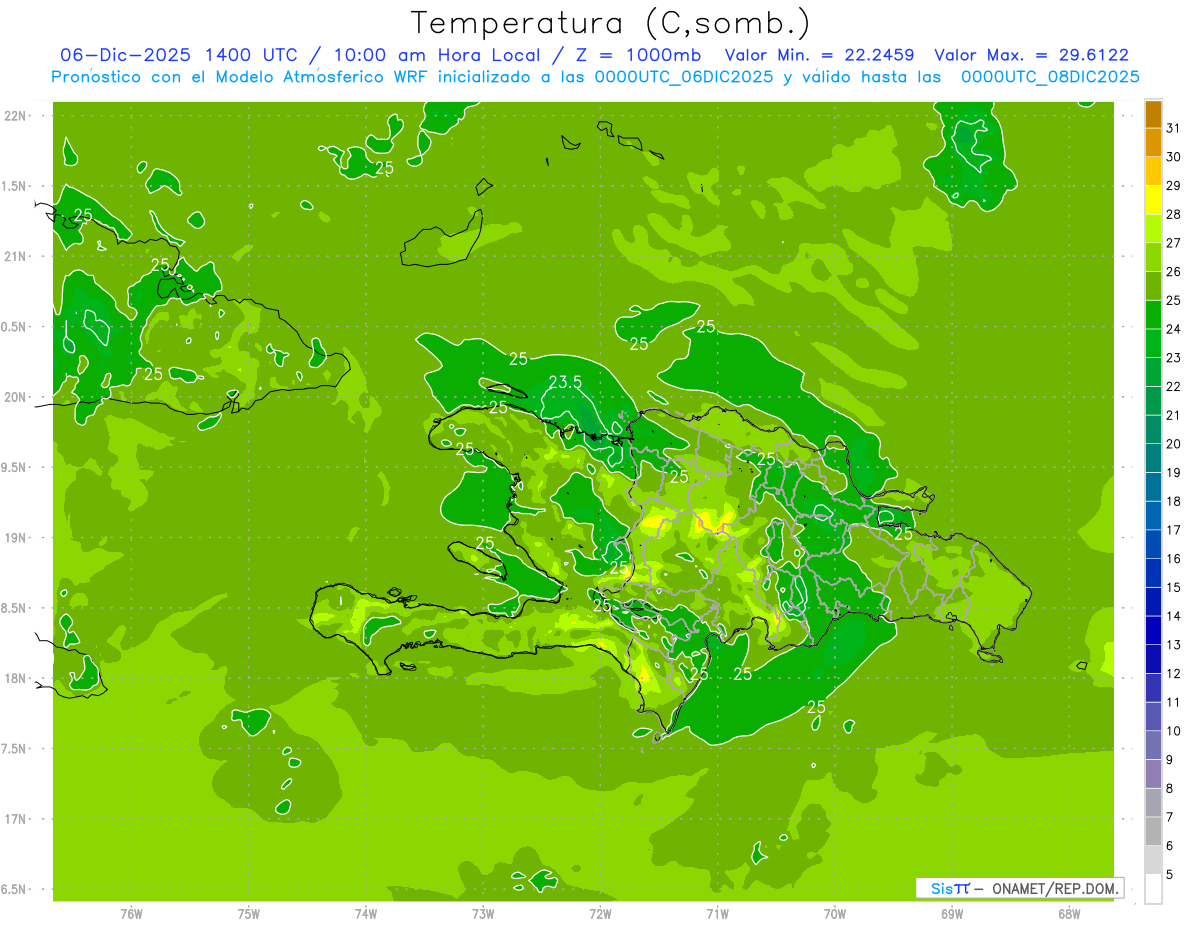Click the "15" value on the color legend
The height and width of the screenshot is (927, 1200).
(x=1174, y=588)
